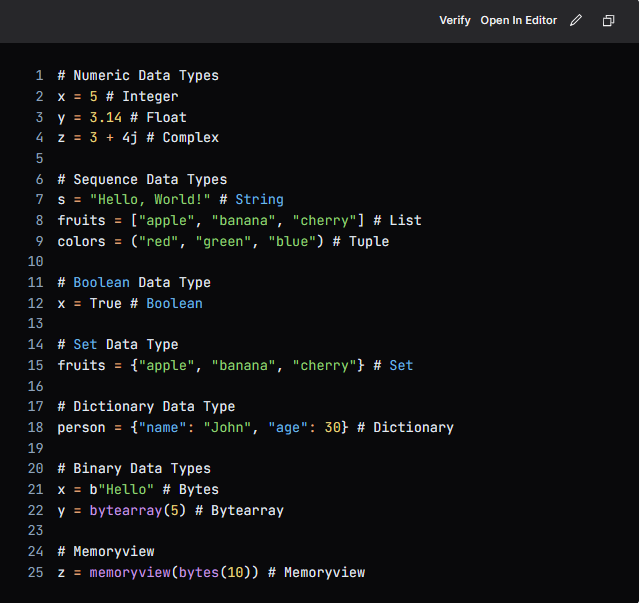Click the '# Dictionary Data Type' comment
Viewport: 640px width, 603px height.
pos(146,407)
